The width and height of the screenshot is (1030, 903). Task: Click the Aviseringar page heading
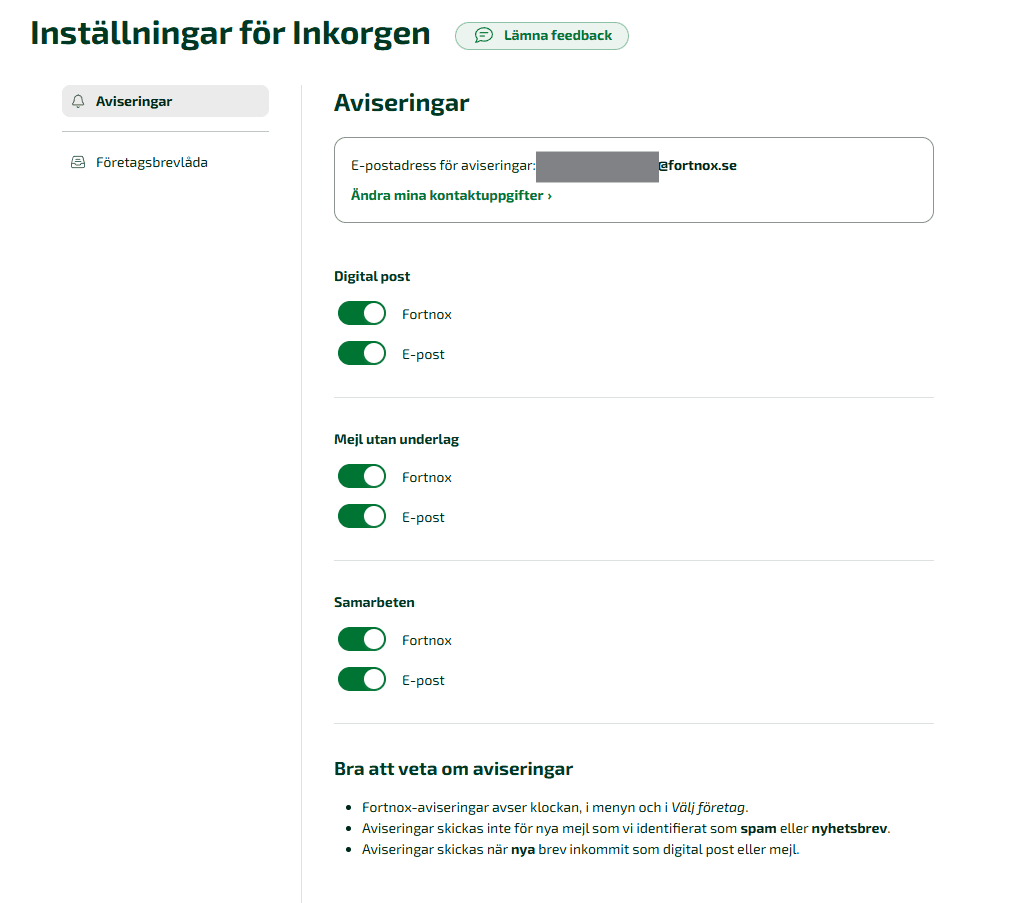click(402, 102)
